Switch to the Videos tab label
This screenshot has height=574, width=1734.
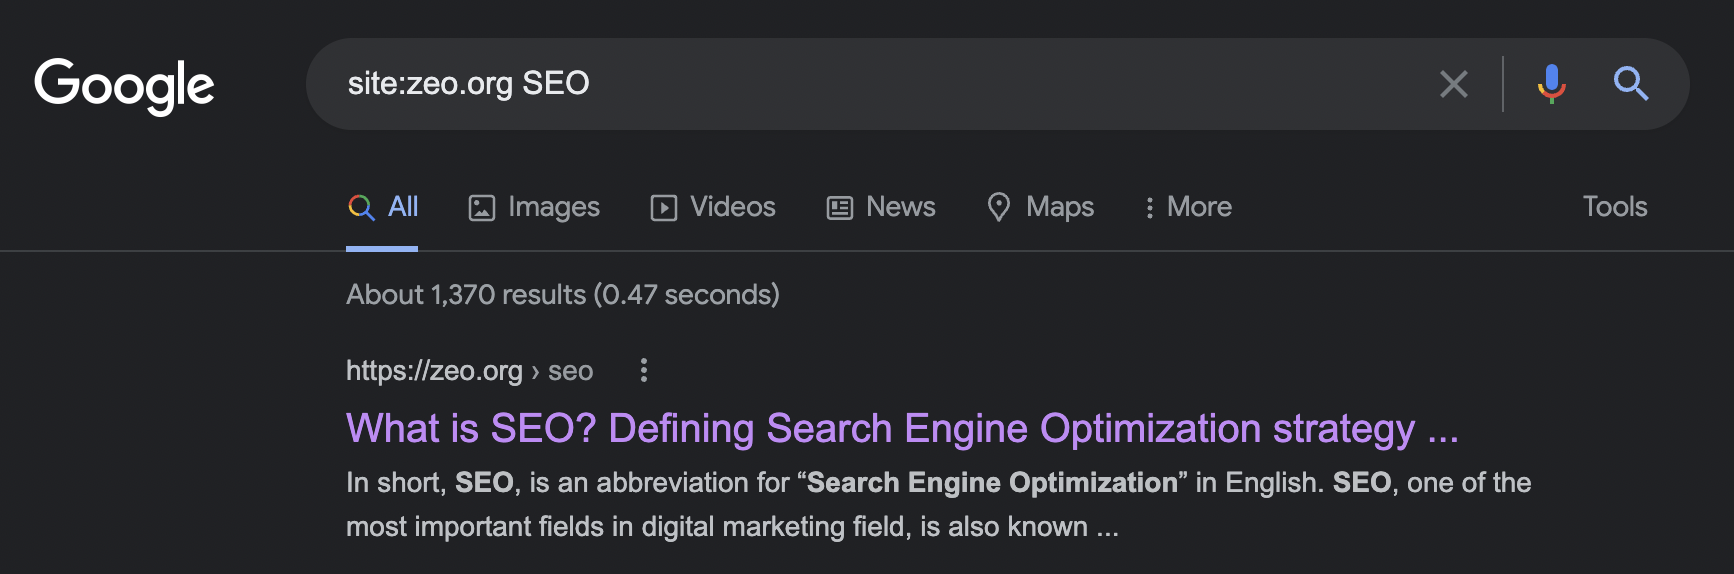click(733, 207)
